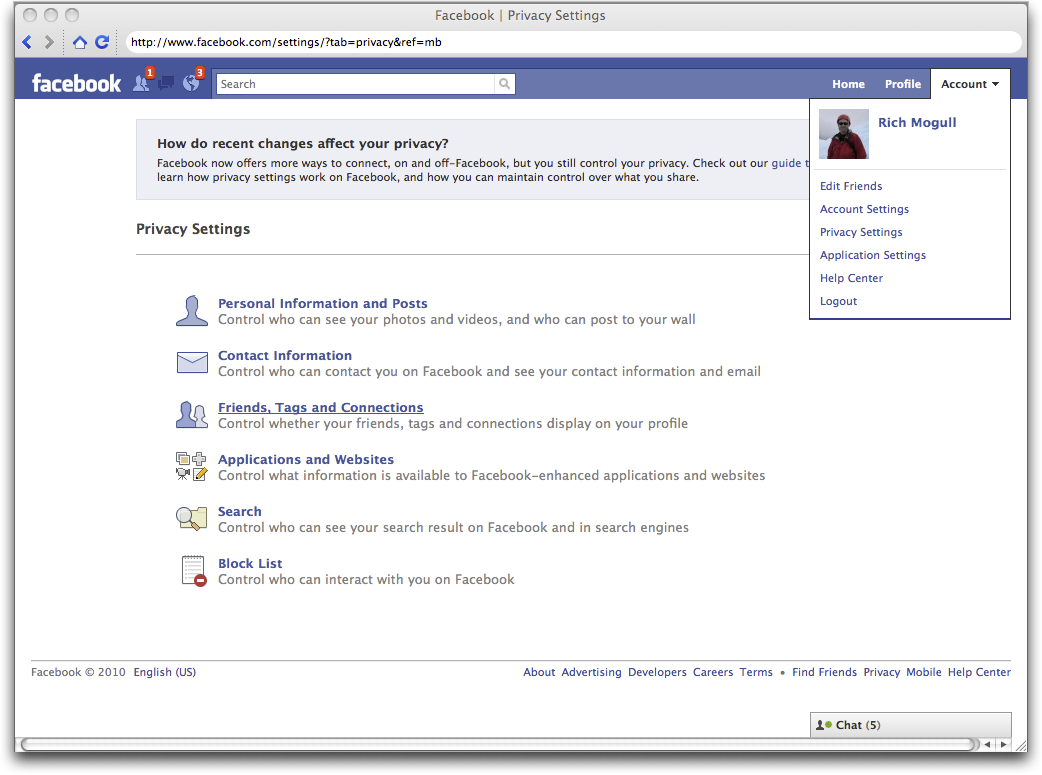
Task: Open the Search privacy link
Action: (x=240, y=512)
